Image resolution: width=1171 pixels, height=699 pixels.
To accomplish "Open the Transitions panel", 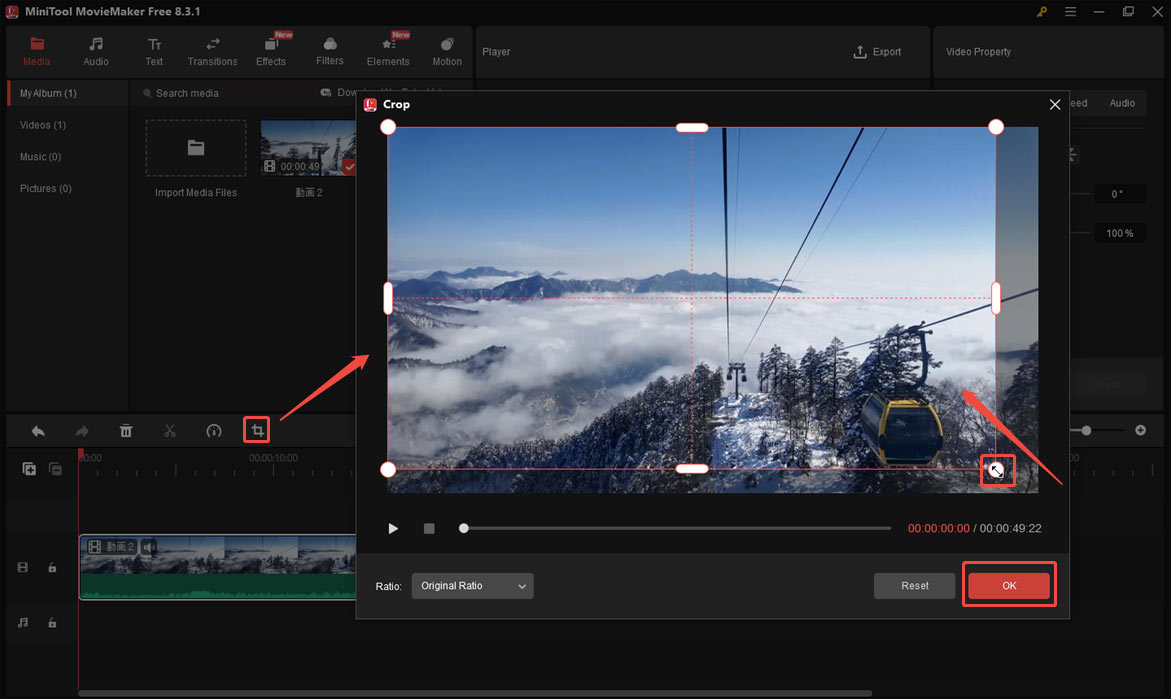I will 212,52.
